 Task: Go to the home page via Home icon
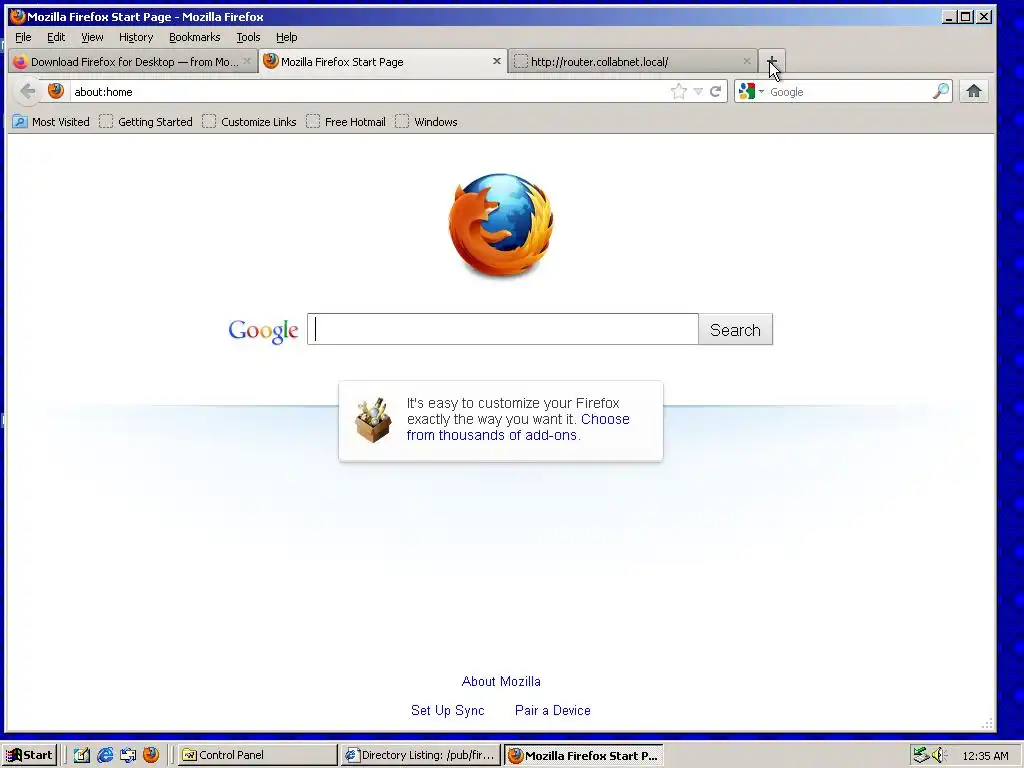click(x=974, y=91)
